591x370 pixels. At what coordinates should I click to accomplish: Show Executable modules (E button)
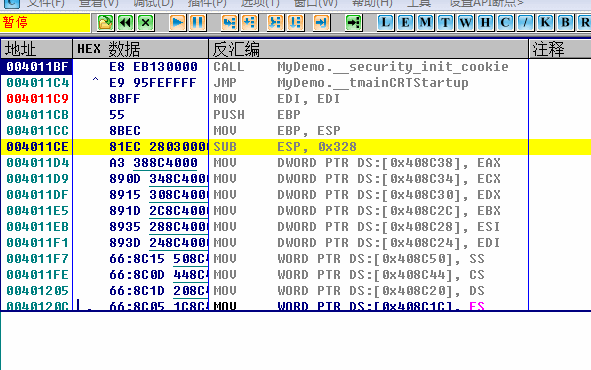(x=406, y=23)
